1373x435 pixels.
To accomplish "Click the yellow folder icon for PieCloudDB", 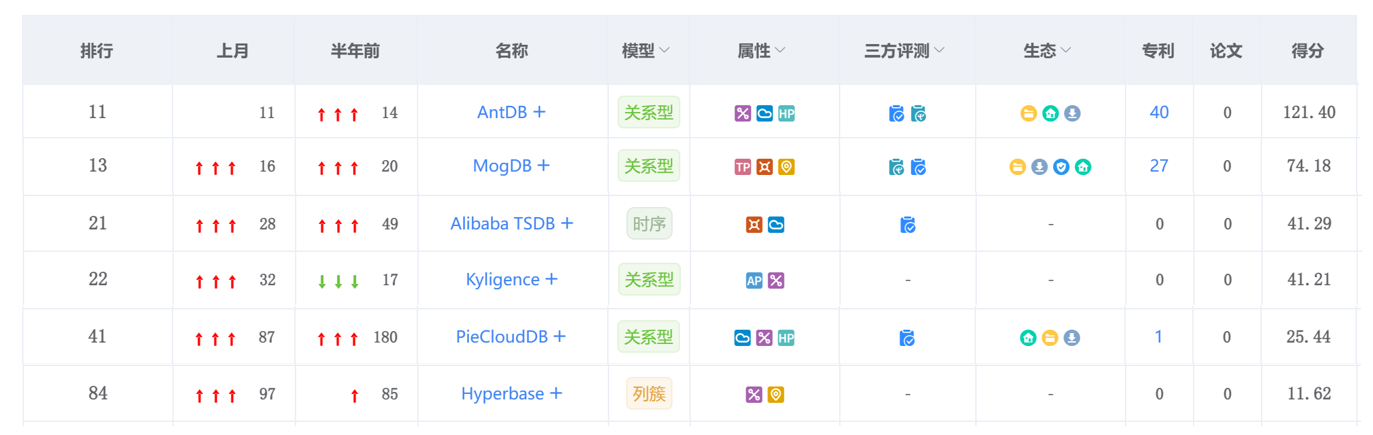I will 1050,338.
